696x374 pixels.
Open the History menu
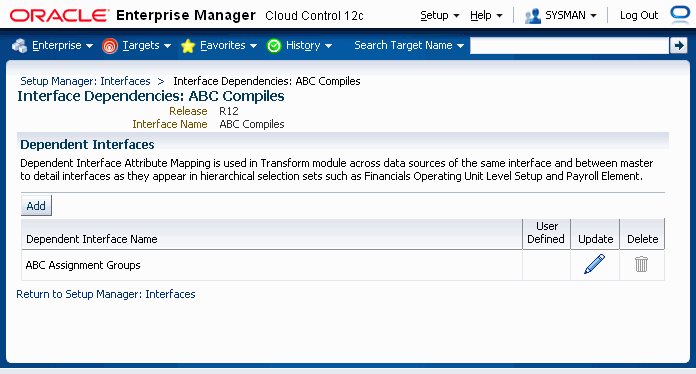click(308, 45)
